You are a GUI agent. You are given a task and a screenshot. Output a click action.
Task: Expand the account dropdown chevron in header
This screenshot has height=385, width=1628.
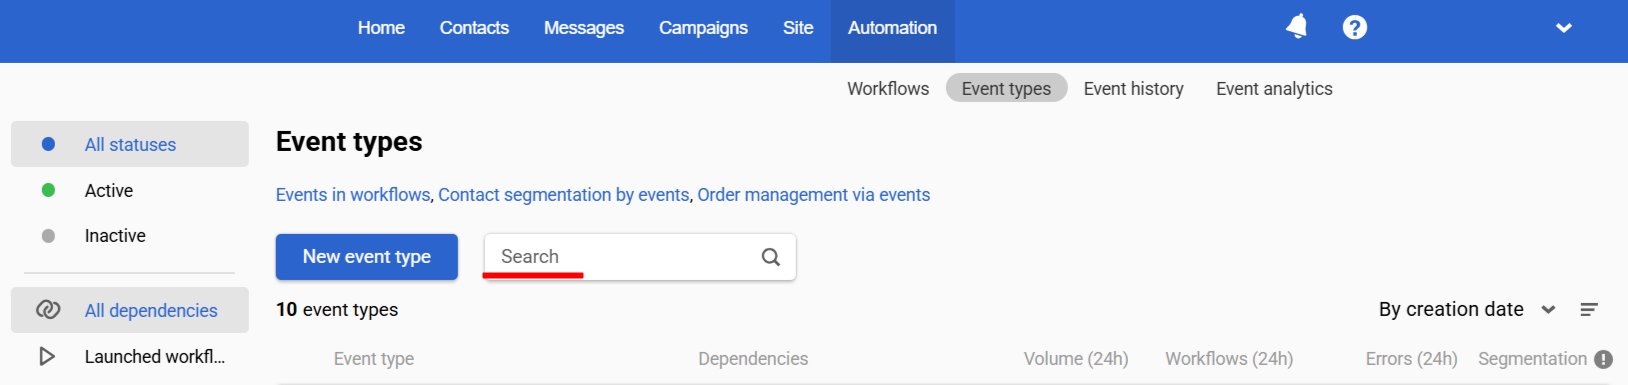tap(1564, 28)
